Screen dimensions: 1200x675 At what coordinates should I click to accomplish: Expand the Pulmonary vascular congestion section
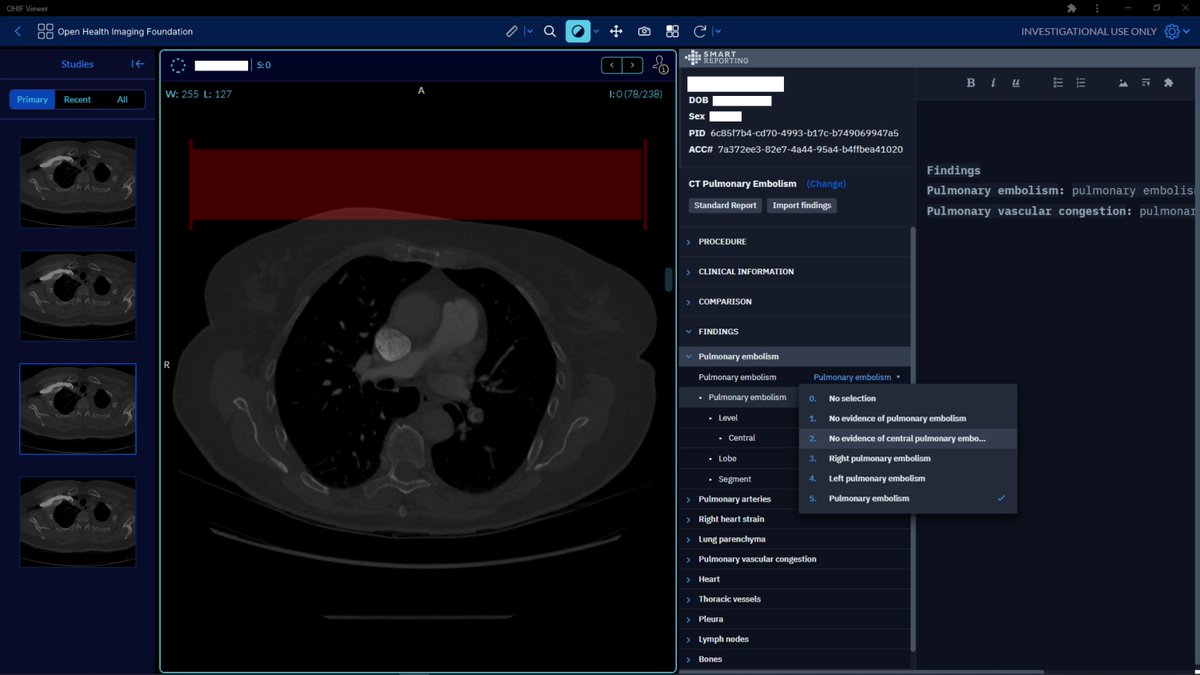[x=796, y=559]
